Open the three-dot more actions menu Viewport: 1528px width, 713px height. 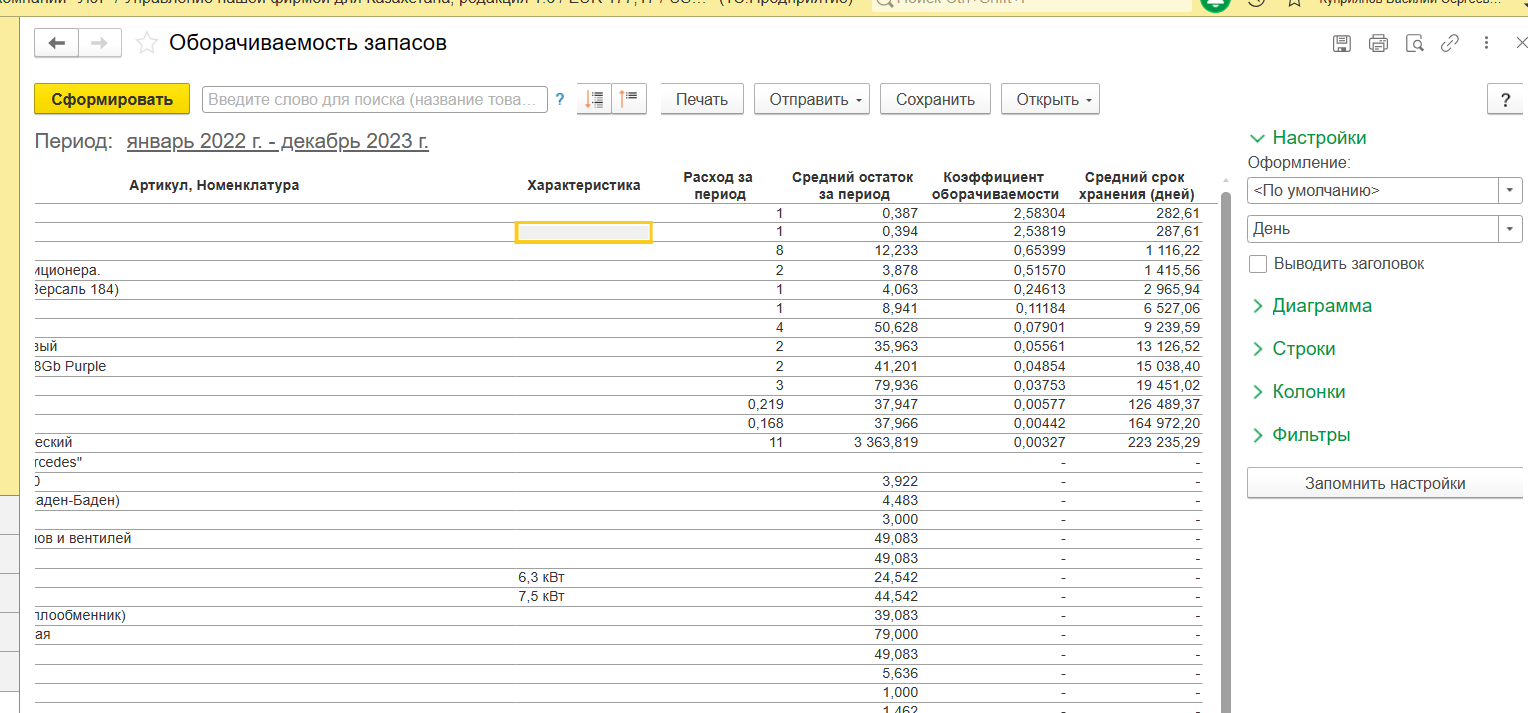click(1487, 43)
